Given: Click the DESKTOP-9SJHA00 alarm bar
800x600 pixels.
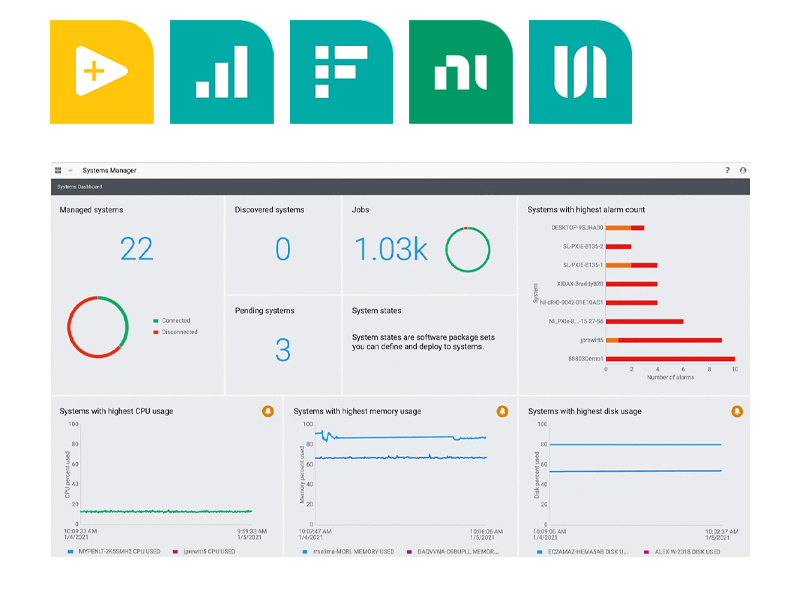Looking at the screenshot, I should [x=625, y=228].
